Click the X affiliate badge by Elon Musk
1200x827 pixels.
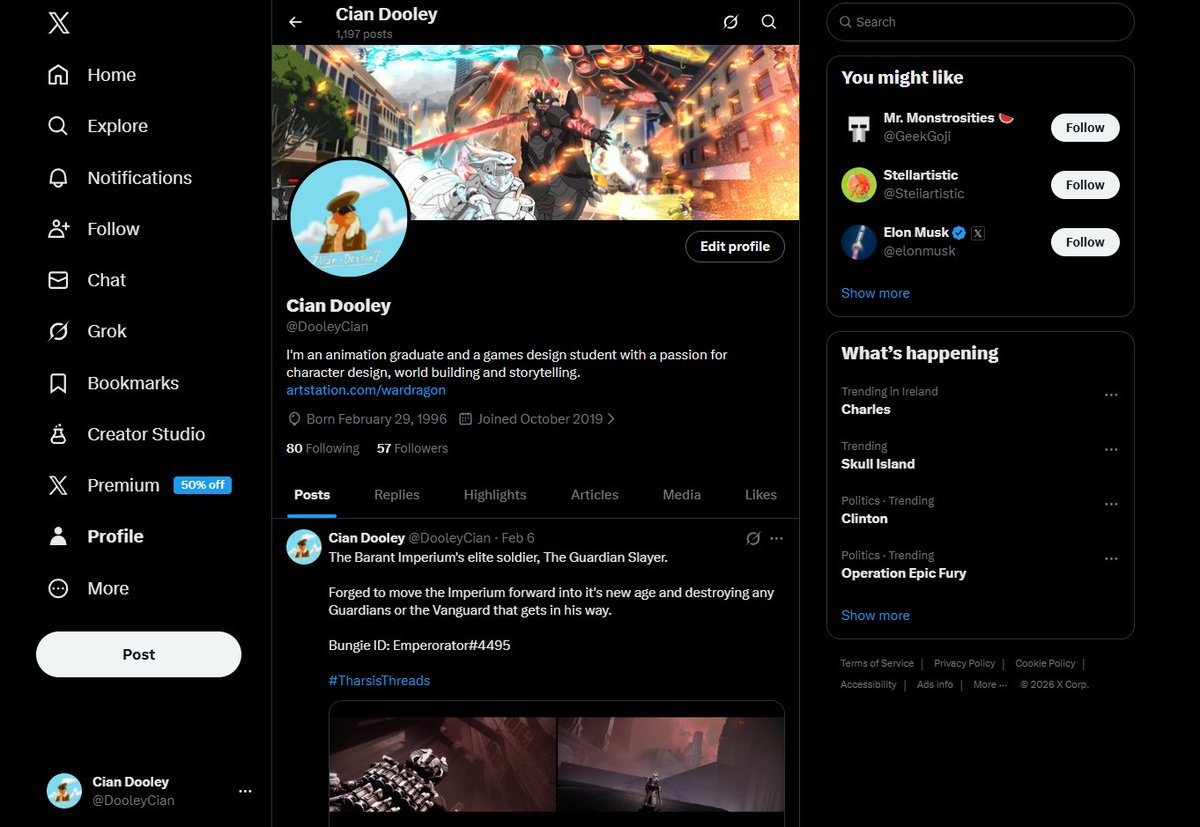pos(978,232)
